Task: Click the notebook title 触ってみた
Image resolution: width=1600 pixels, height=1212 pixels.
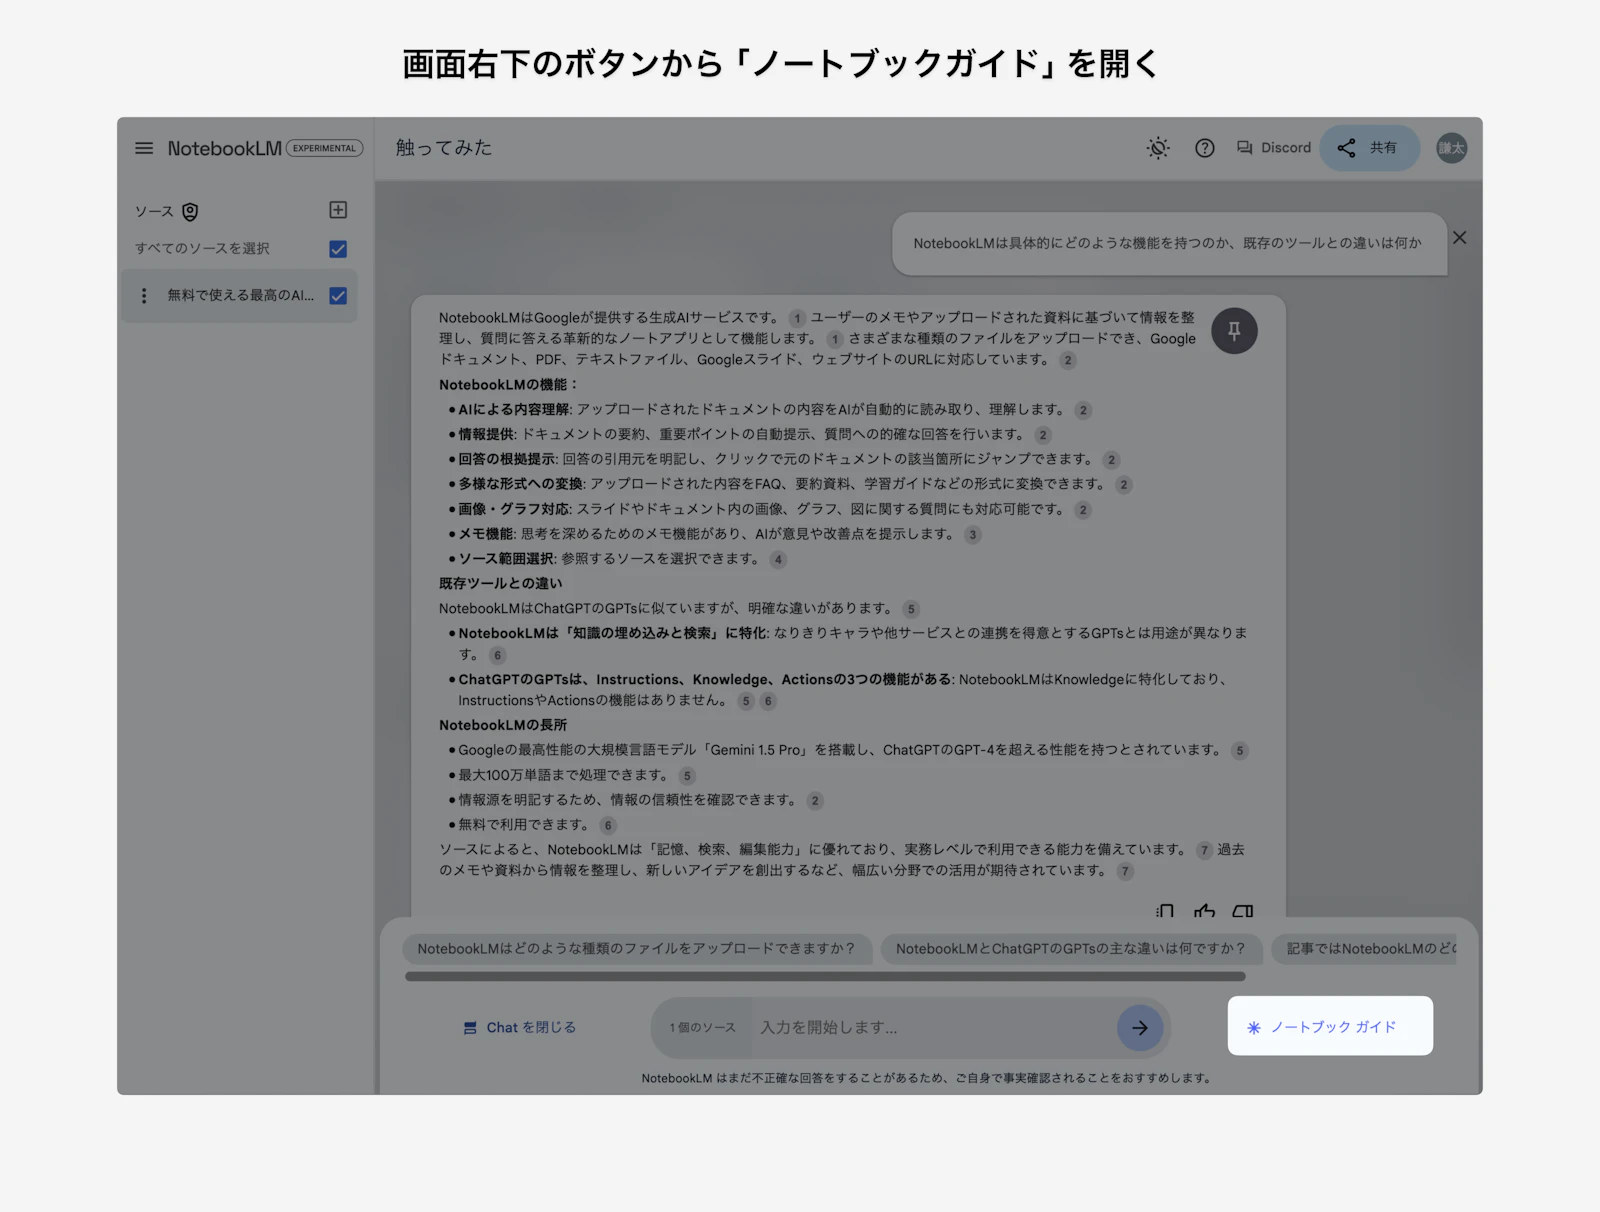Action: (444, 148)
